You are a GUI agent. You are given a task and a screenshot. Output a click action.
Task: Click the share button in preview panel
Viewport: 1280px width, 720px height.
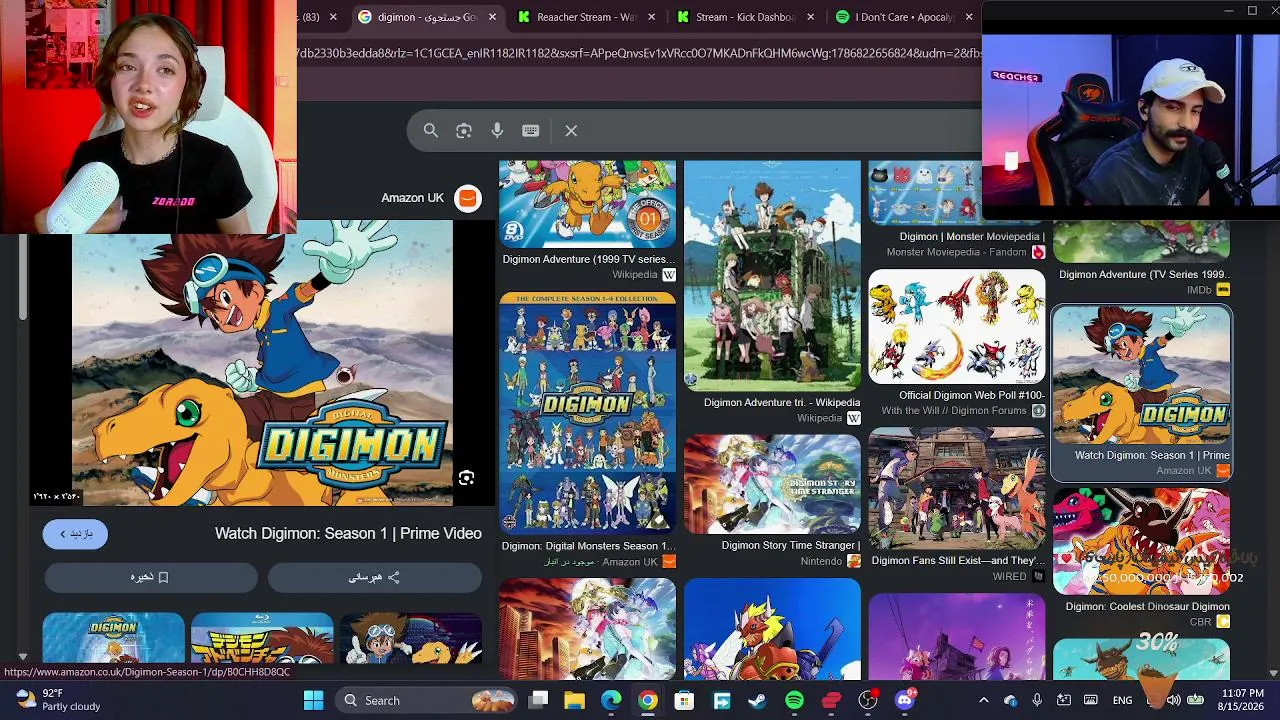[374, 577]
